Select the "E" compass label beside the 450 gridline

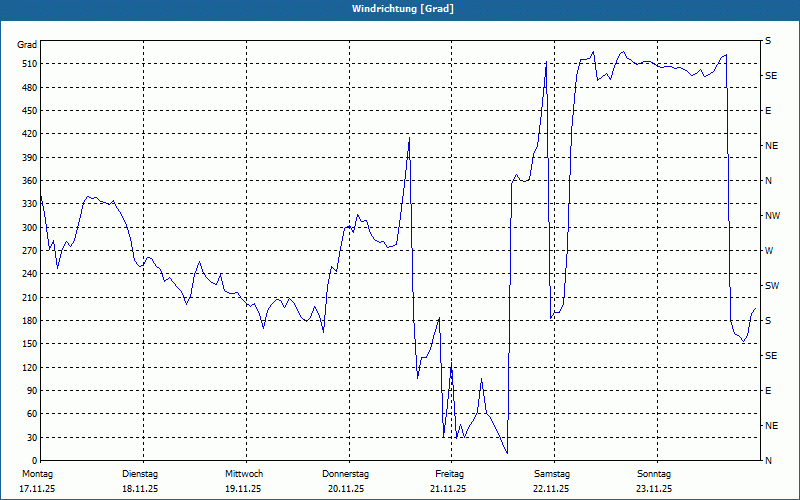click(x=768, y=111)
